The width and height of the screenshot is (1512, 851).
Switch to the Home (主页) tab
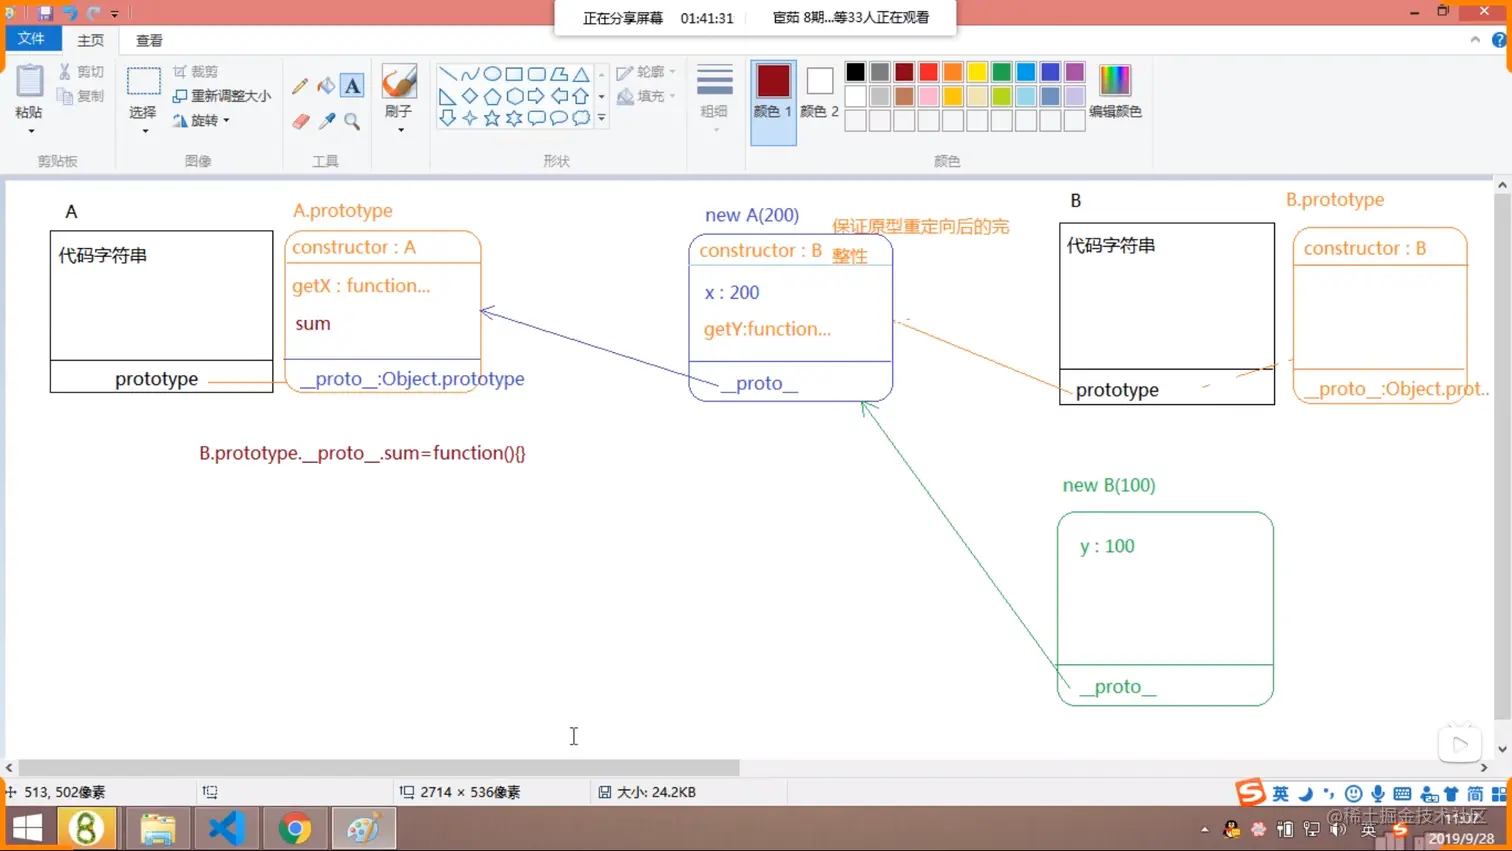point(91,40)
